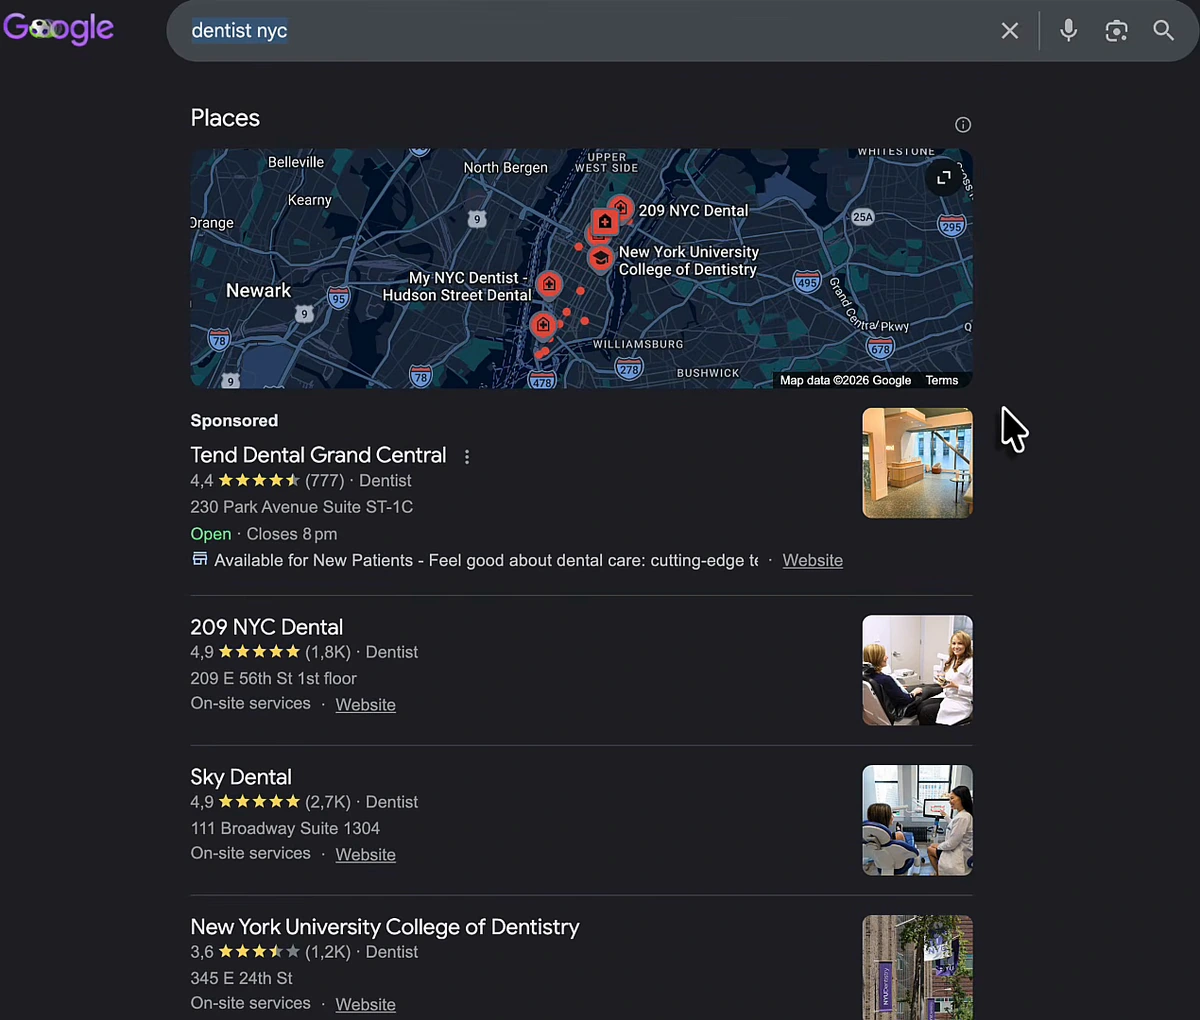This screenshot has width=1200, height=1020.
Task: Open 209 NYC Dental listing title
Action: pos(266,627)
